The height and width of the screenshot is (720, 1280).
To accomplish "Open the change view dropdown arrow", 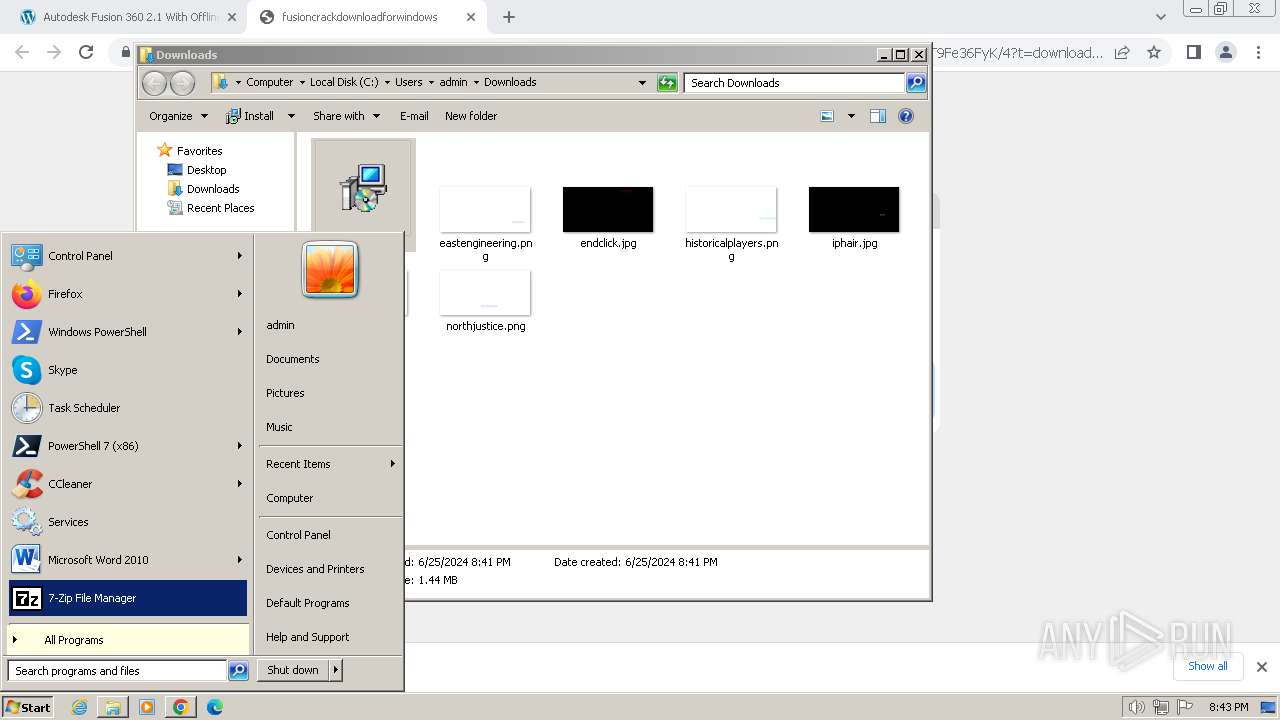I will [851, 116].
